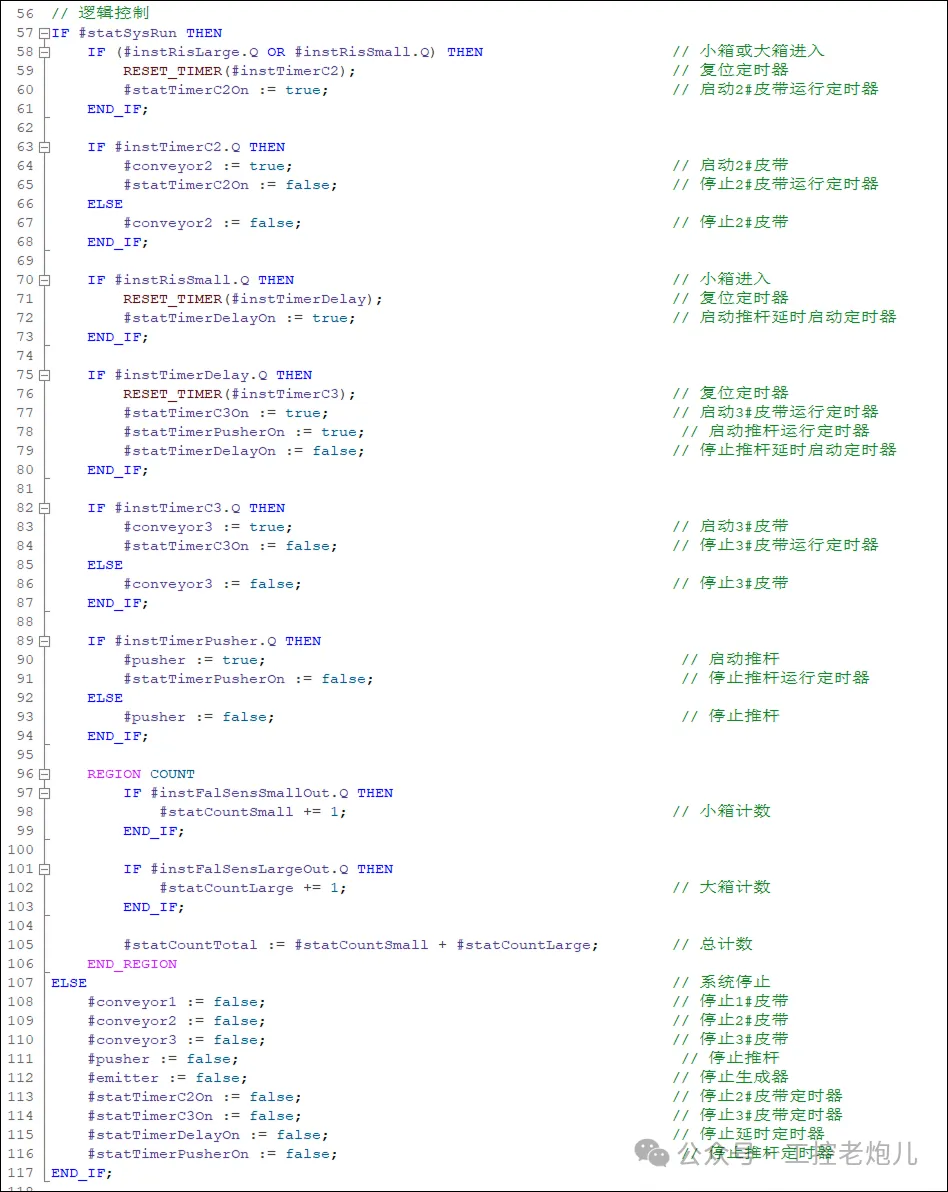Click the comment '// 停止推杆延时启动定时器'

tap(785, 450)
